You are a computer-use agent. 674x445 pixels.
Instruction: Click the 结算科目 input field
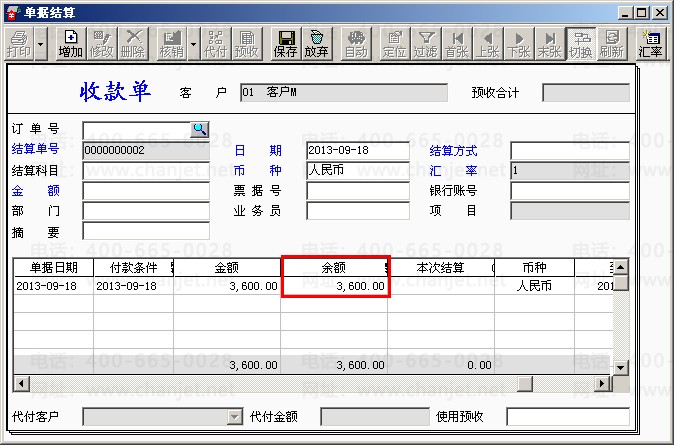(146, 171)
